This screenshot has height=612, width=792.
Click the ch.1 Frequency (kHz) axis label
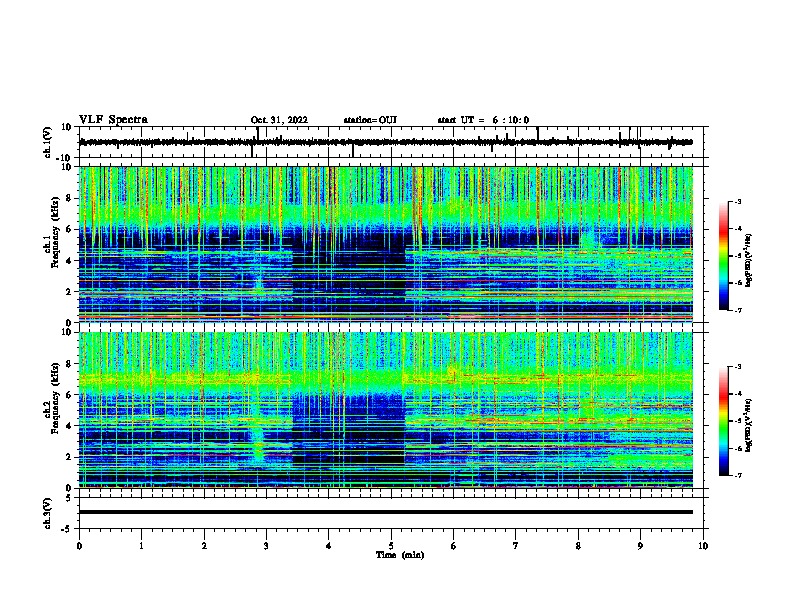click(52, 233)
